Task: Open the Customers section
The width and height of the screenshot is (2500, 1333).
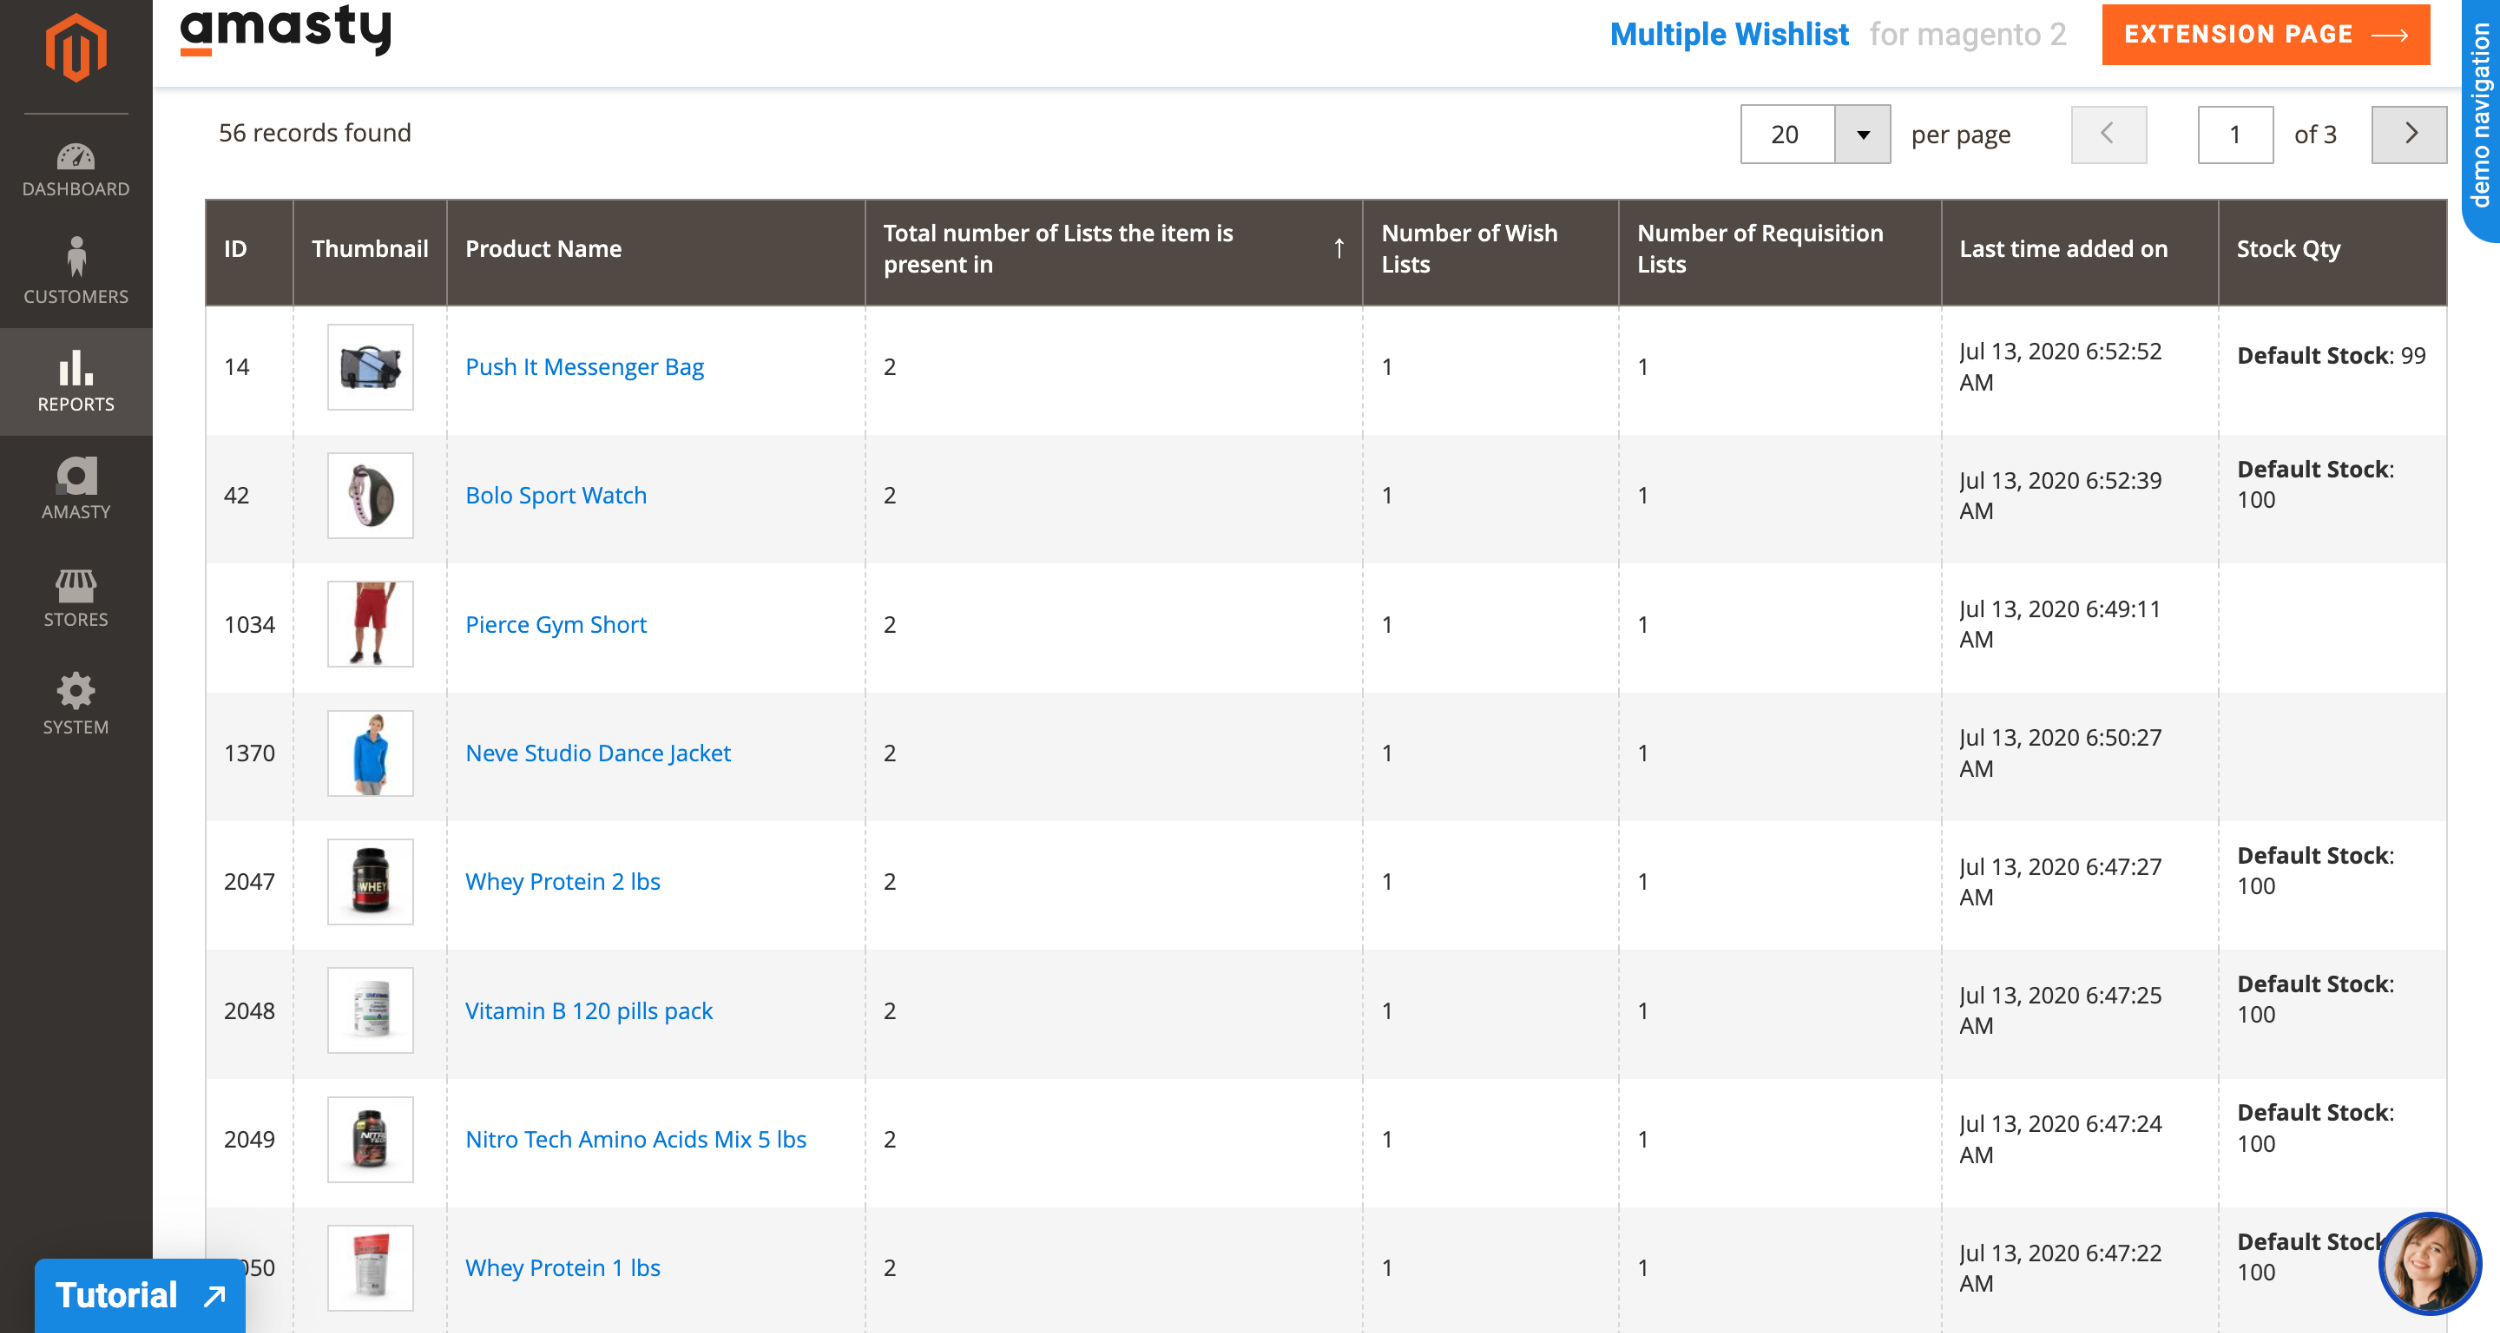Action: tap(75, 275)
